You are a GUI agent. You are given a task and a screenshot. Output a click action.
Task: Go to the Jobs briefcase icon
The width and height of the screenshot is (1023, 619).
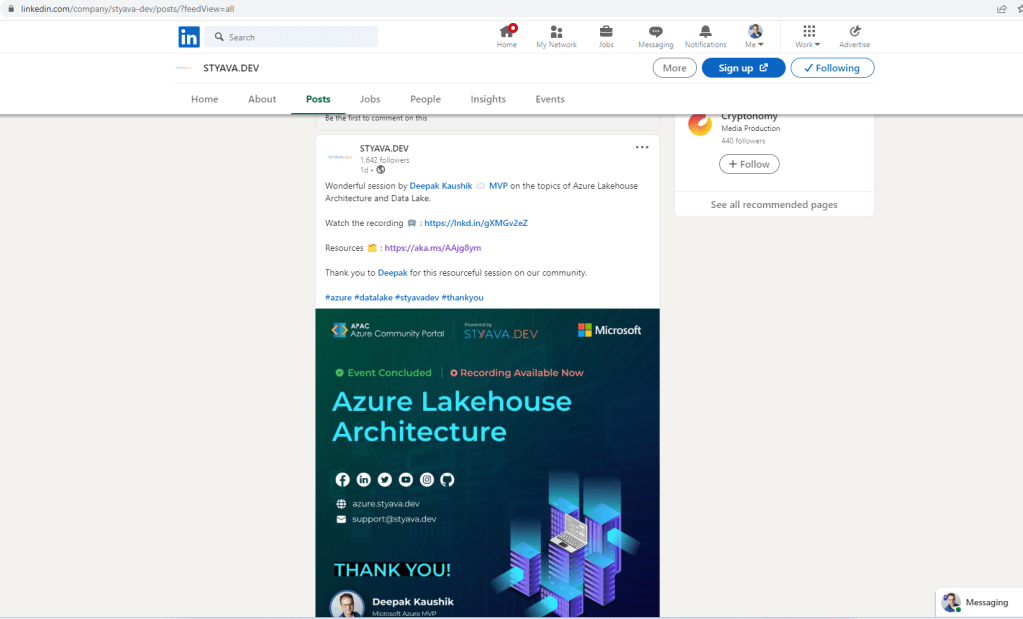tap(606, 32)
